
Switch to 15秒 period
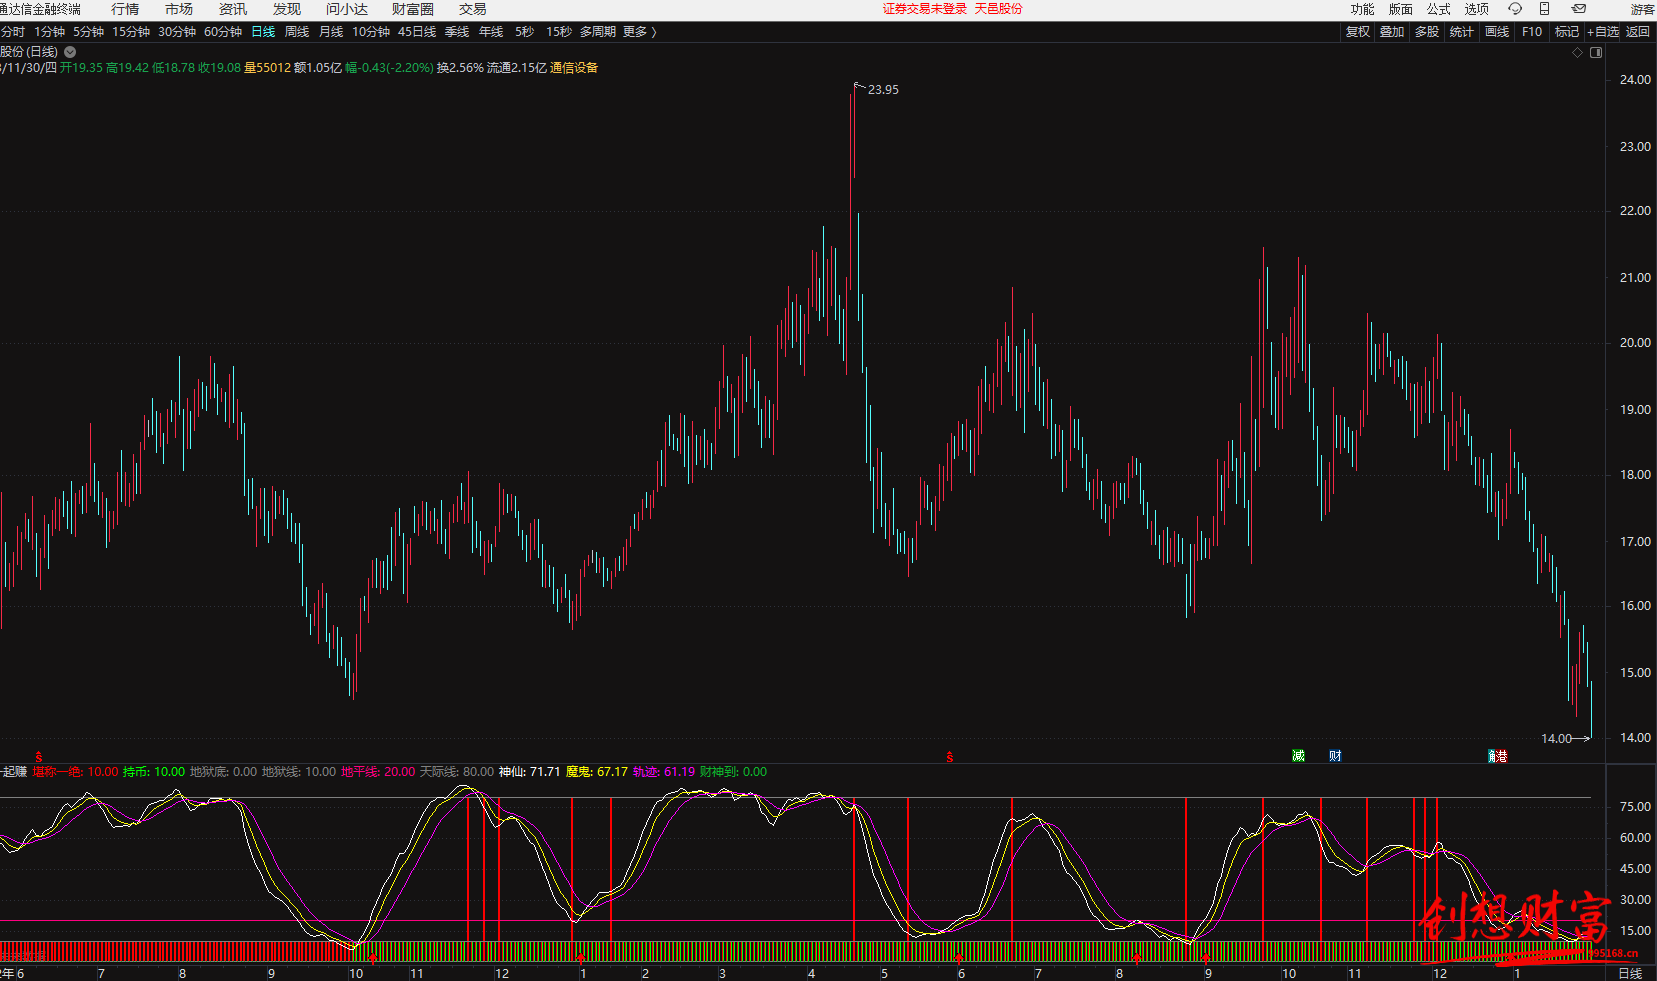[x=559, y=32]
